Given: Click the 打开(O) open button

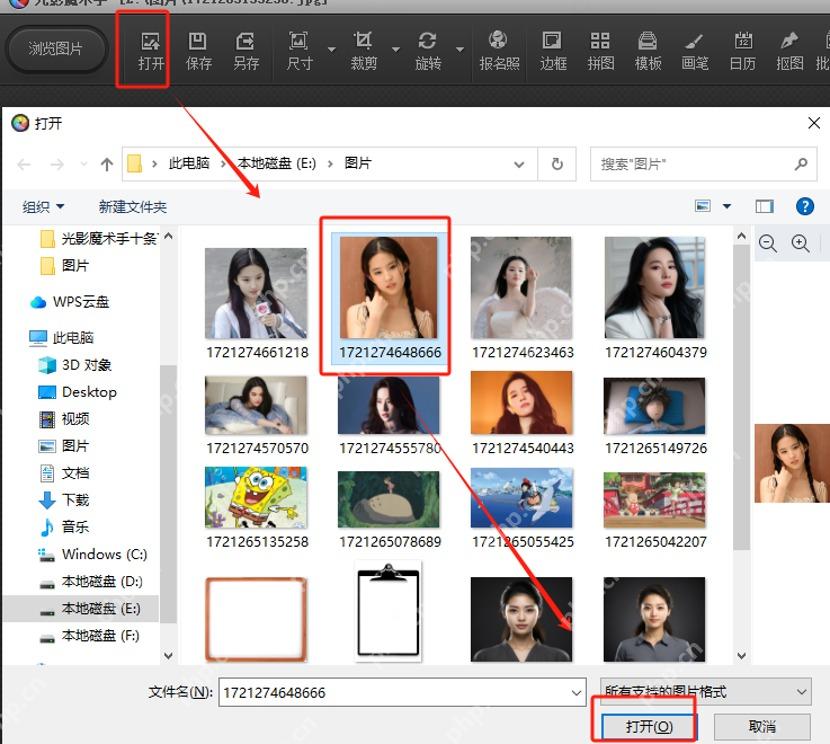Looking at the screenshot, I should click(649, 727).
